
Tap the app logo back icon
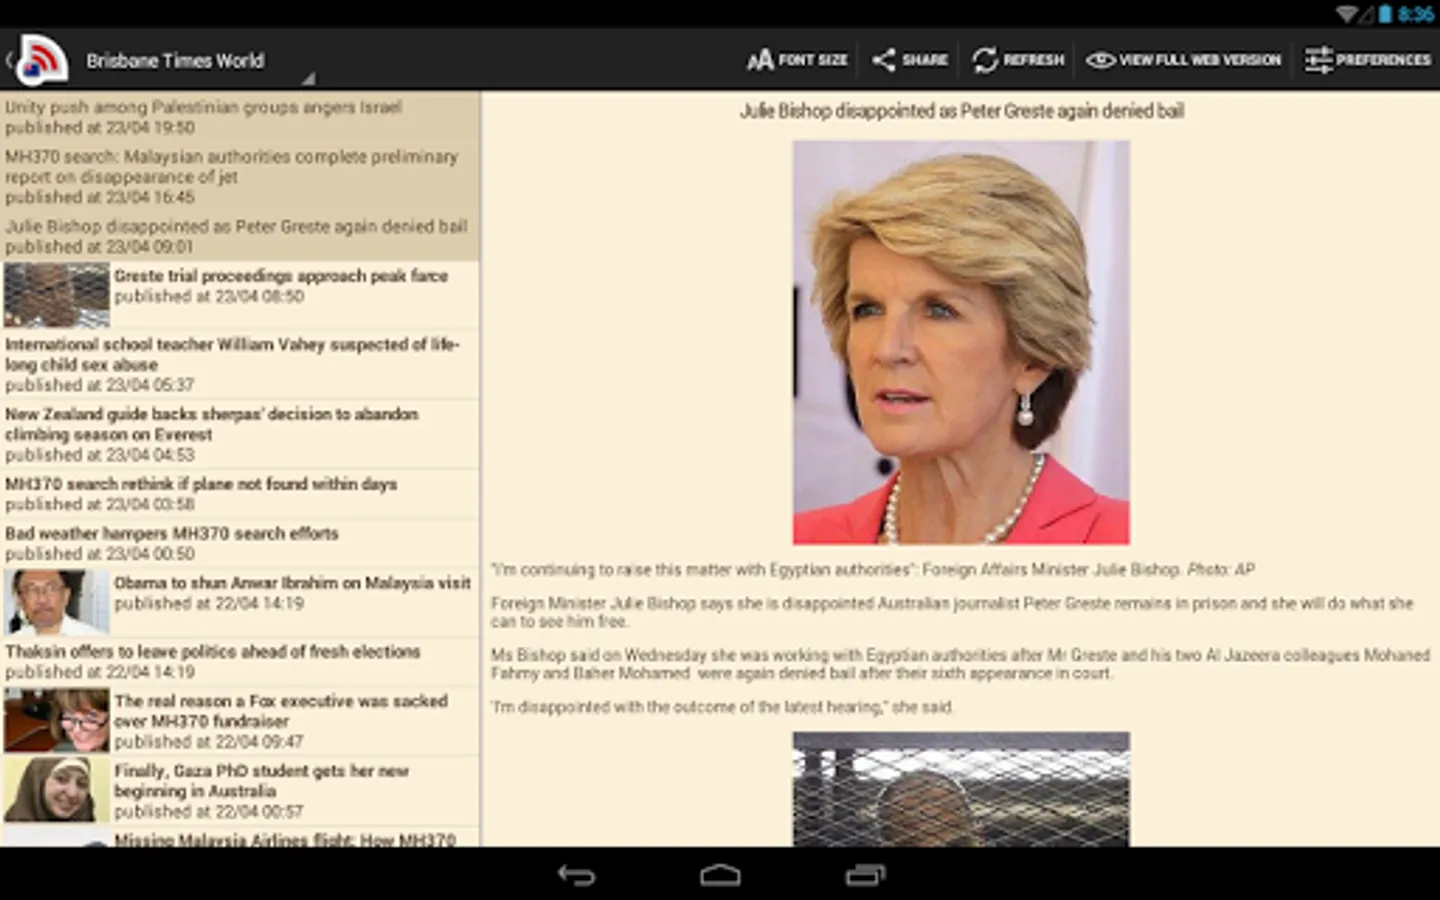[x=38, y=60]
